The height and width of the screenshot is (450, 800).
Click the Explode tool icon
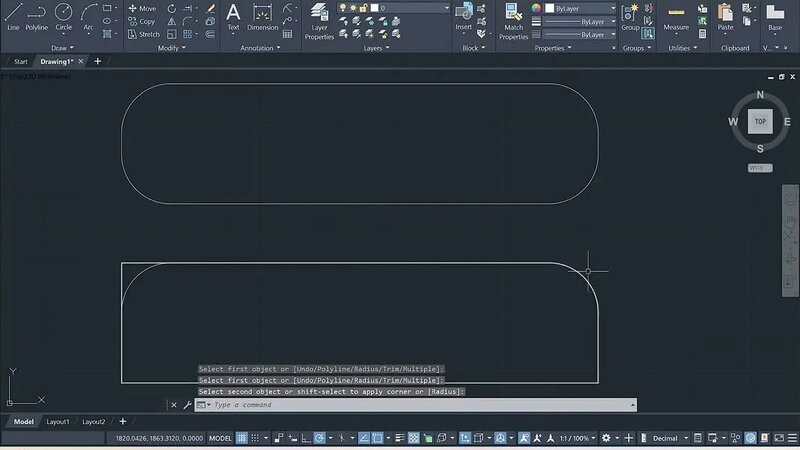pyautogui.click(x=210, y=21)
